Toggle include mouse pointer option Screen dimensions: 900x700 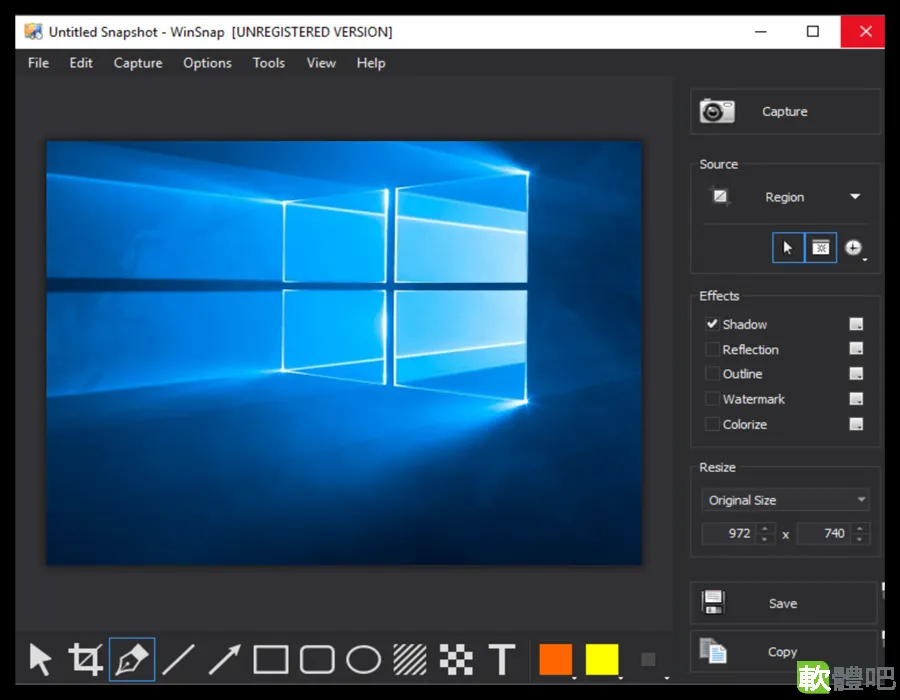coord(788,248)
